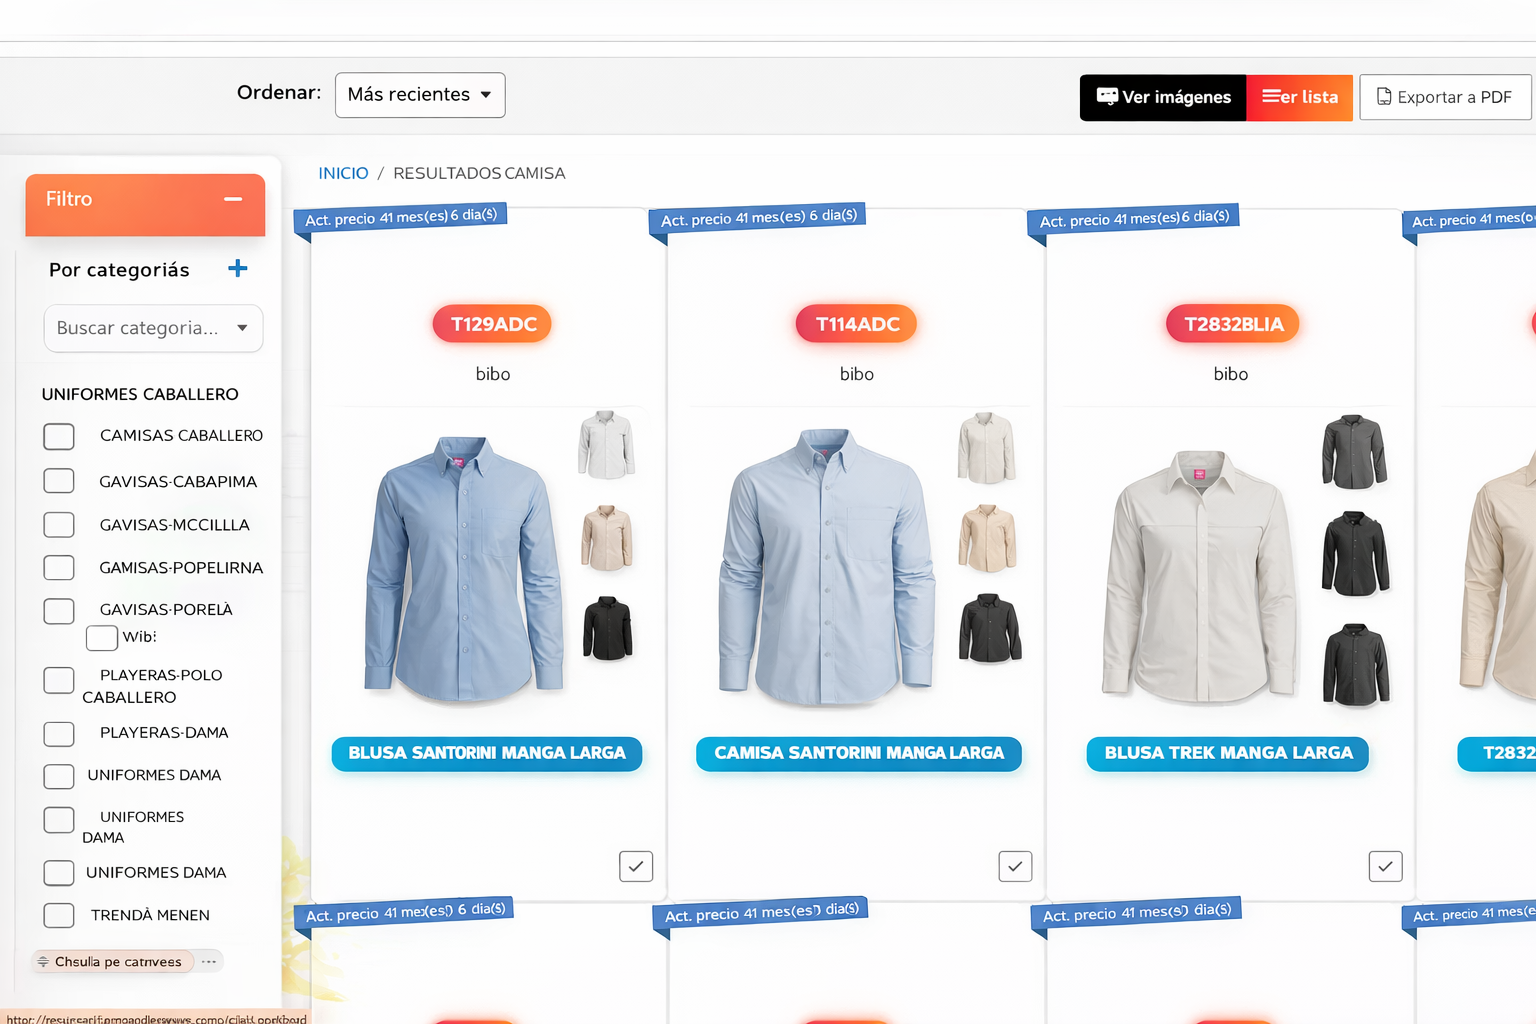Select checkmark icon on Blusa Trek card
The image size is (1536, 1024).
[1385, 866]
